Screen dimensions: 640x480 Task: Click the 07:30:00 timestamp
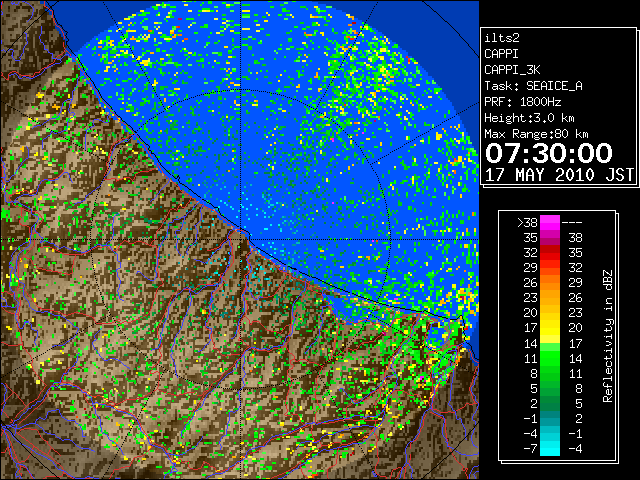(x=549, y=153)
